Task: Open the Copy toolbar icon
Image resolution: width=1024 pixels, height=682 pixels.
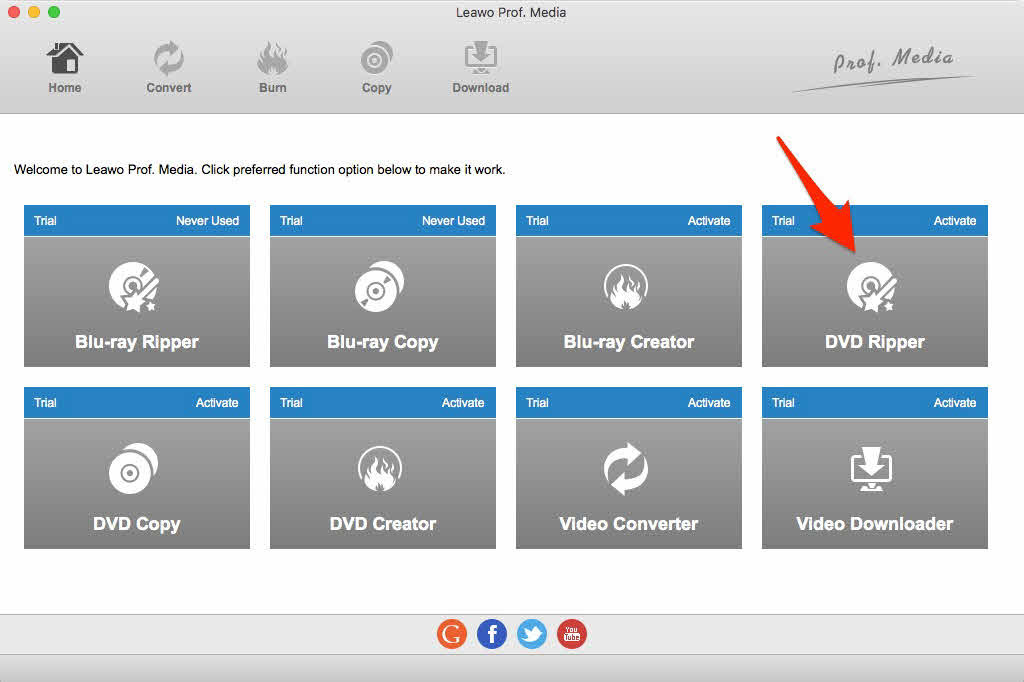Action: (377, 59)
